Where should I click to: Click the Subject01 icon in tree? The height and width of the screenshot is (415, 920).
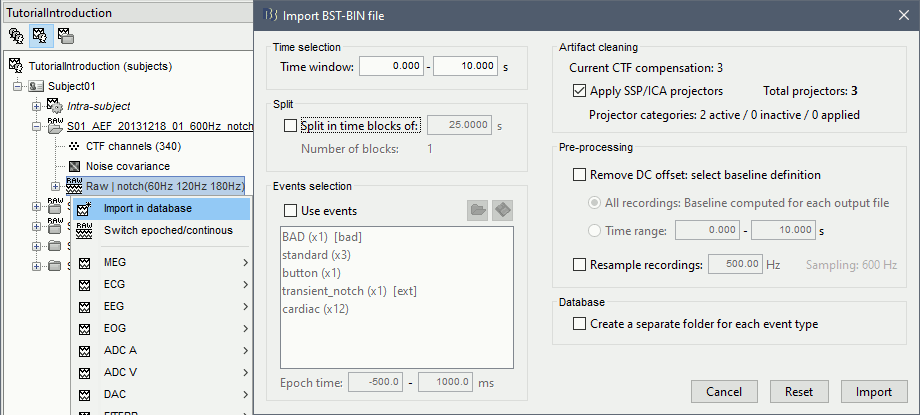pyautogui.click(x=35, y=86)
